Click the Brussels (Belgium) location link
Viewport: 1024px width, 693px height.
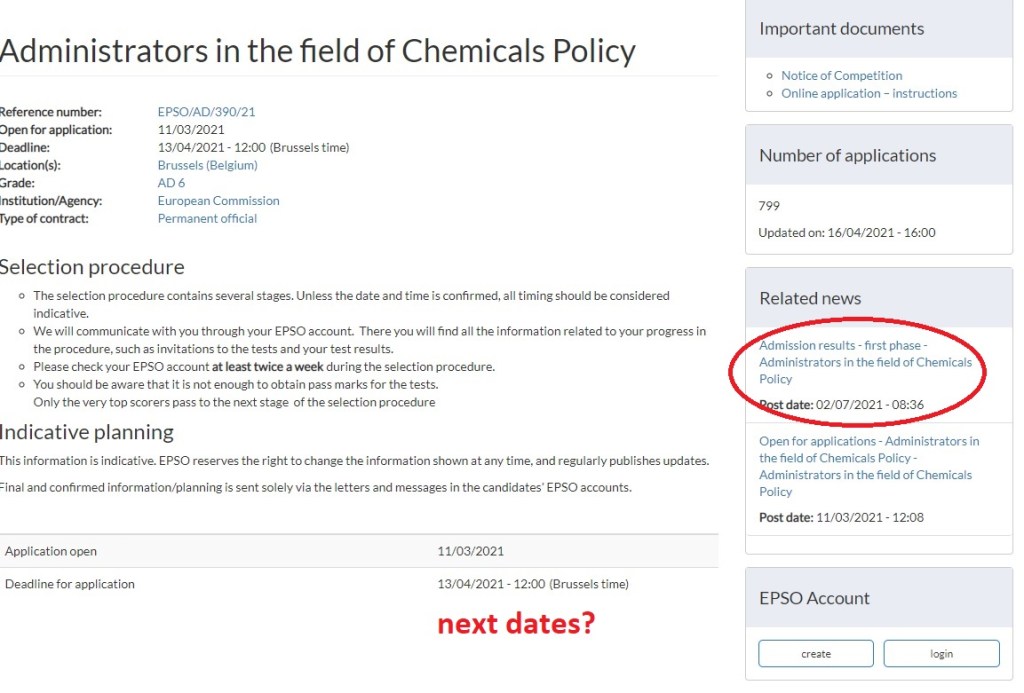(207, 165)
